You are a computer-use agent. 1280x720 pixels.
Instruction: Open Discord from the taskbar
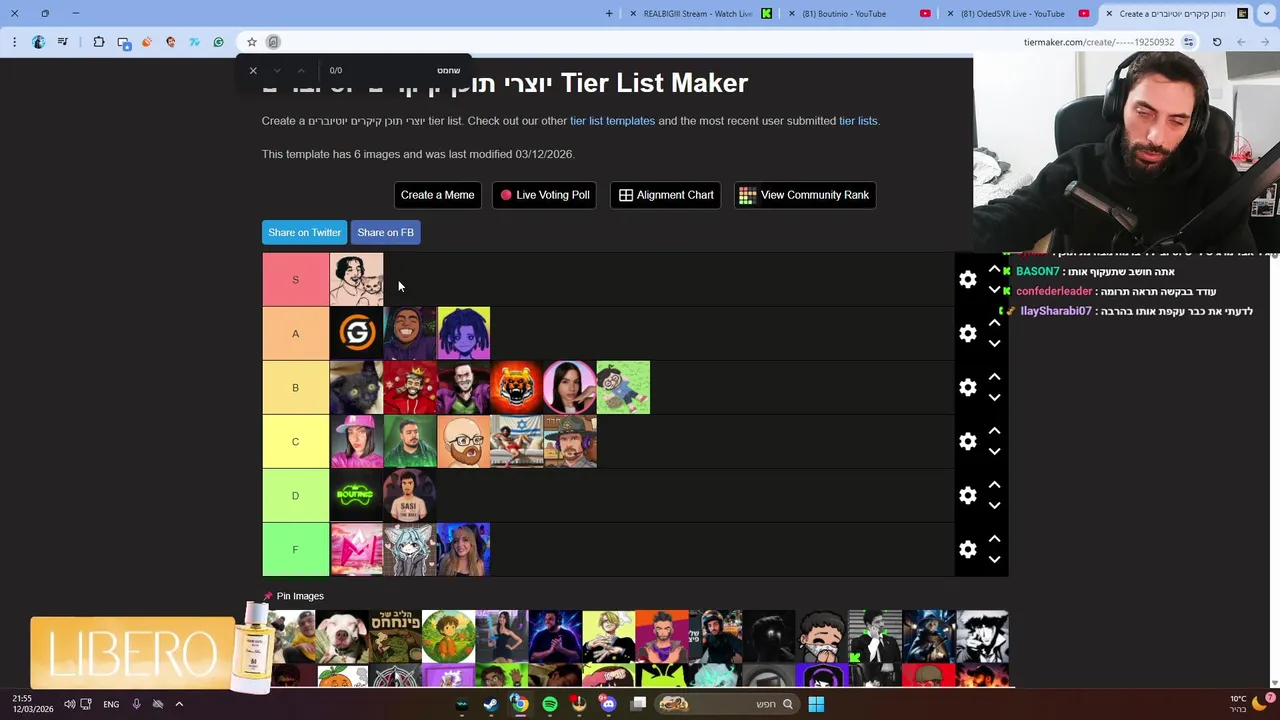point(608,704)
